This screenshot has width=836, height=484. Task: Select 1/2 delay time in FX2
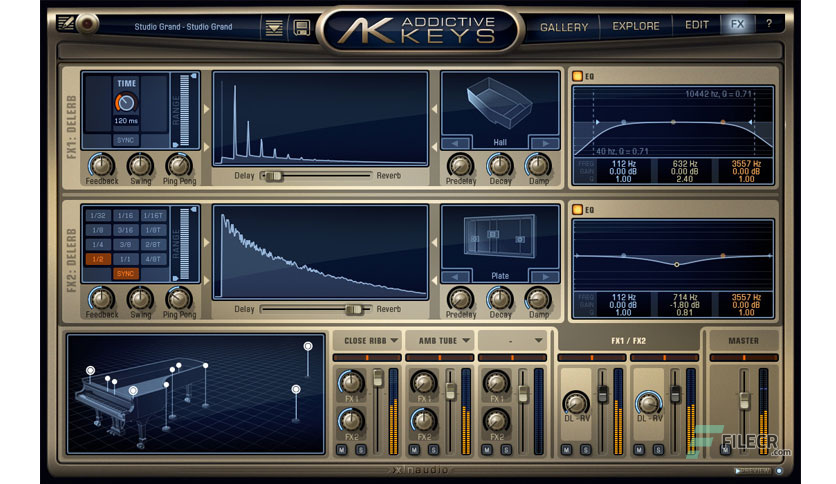98,259
